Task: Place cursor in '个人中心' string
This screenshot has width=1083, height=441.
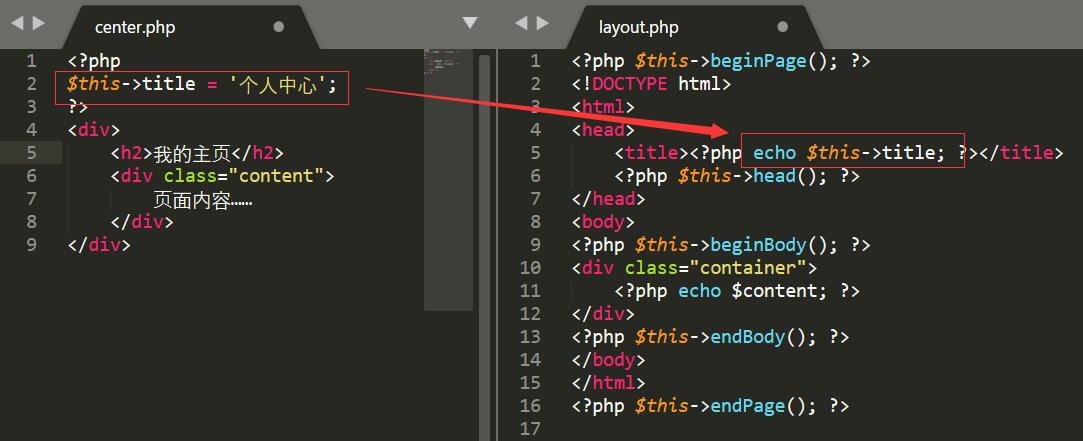Action: click(278, 84)
